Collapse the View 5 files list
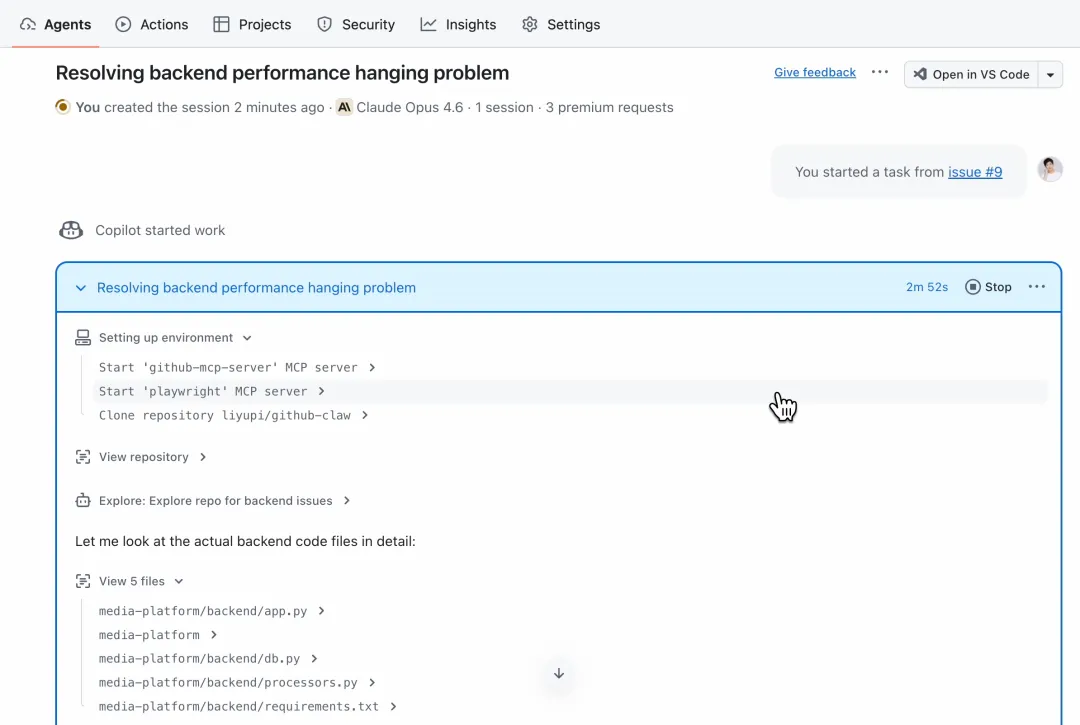Image resolution: width=1080 pixels, height=725 pixels. tap(179, 581)
